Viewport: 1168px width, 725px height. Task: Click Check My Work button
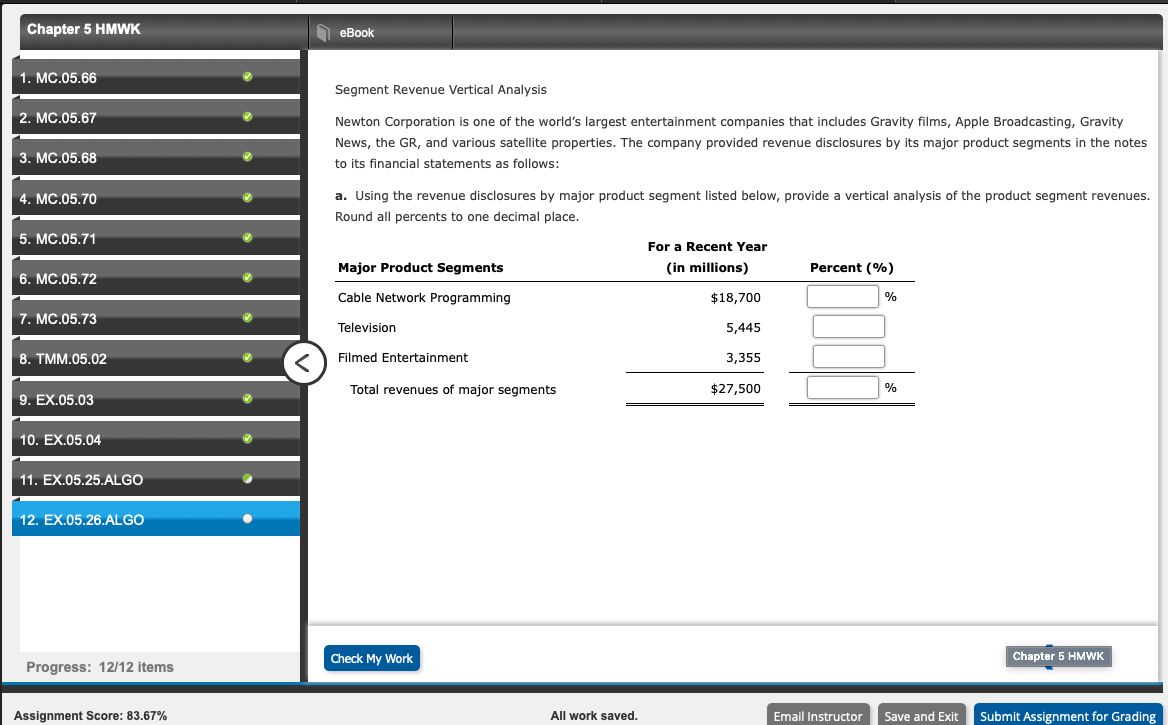click(372, 658)
